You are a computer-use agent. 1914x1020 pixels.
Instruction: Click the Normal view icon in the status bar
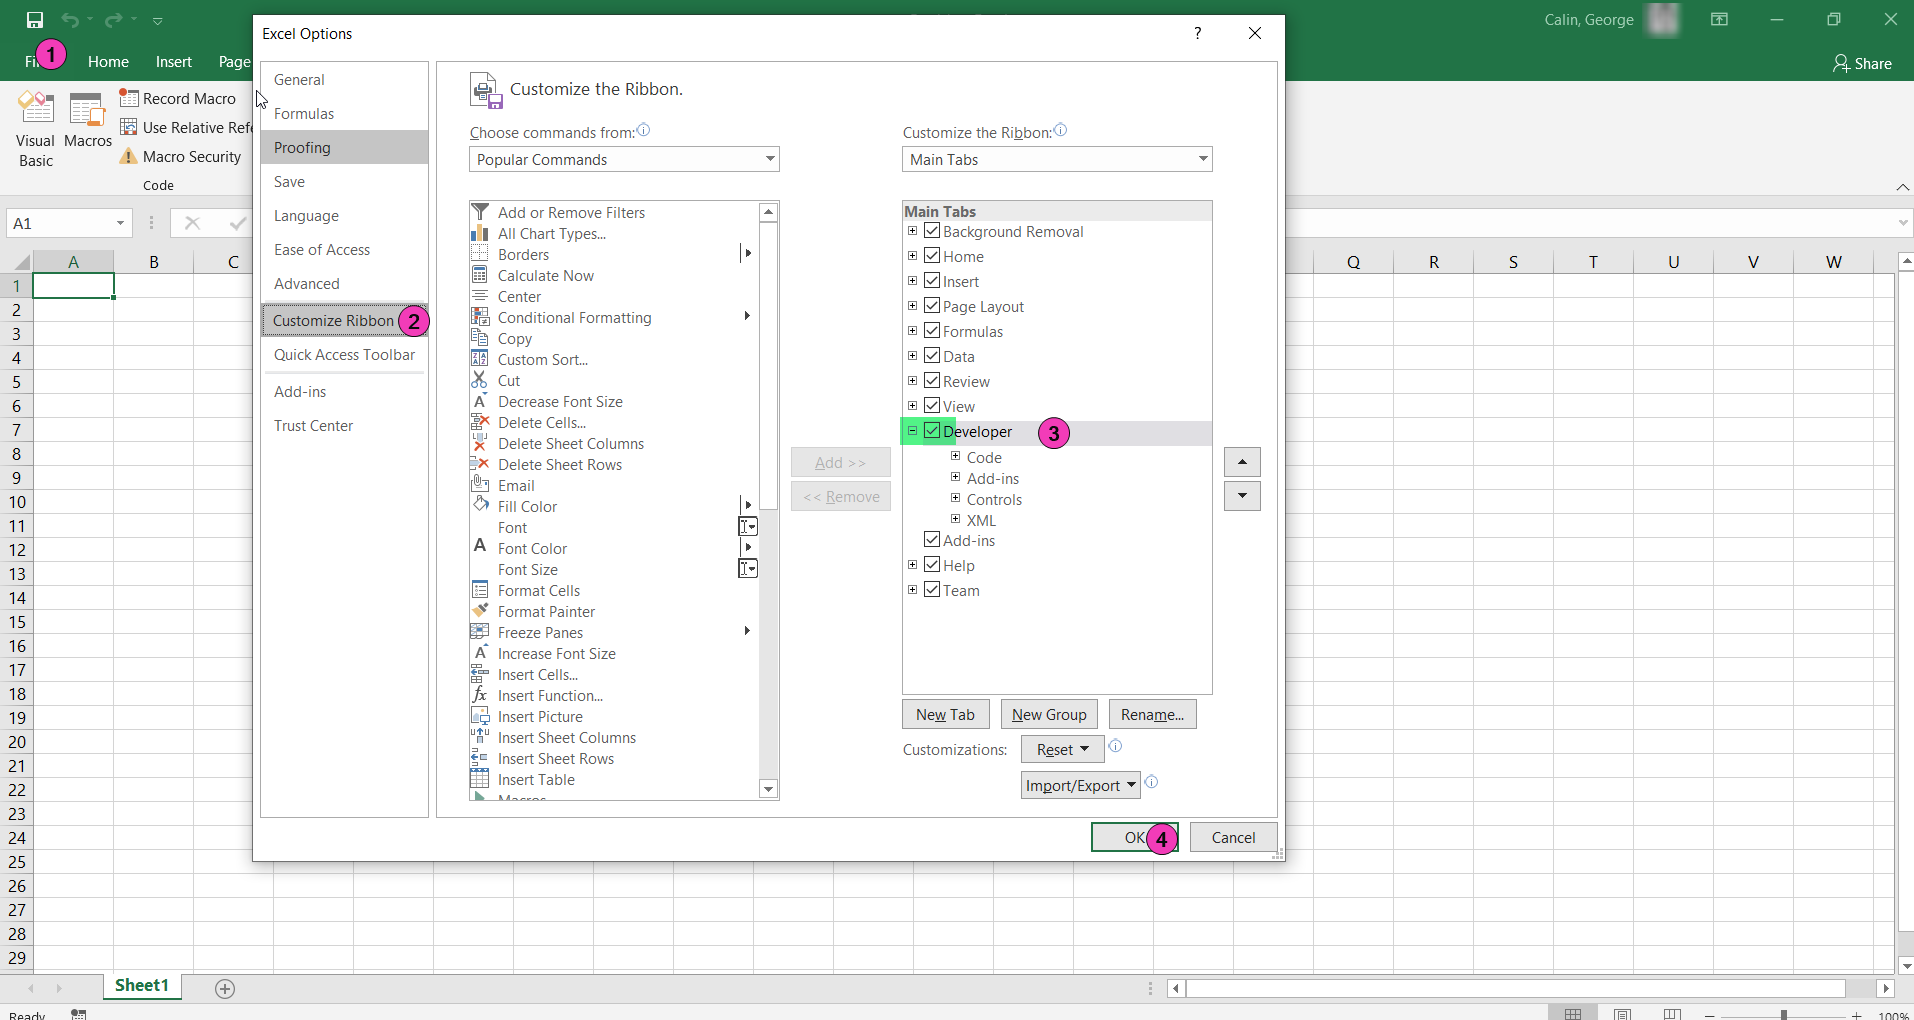[x=1574, y=1014]
